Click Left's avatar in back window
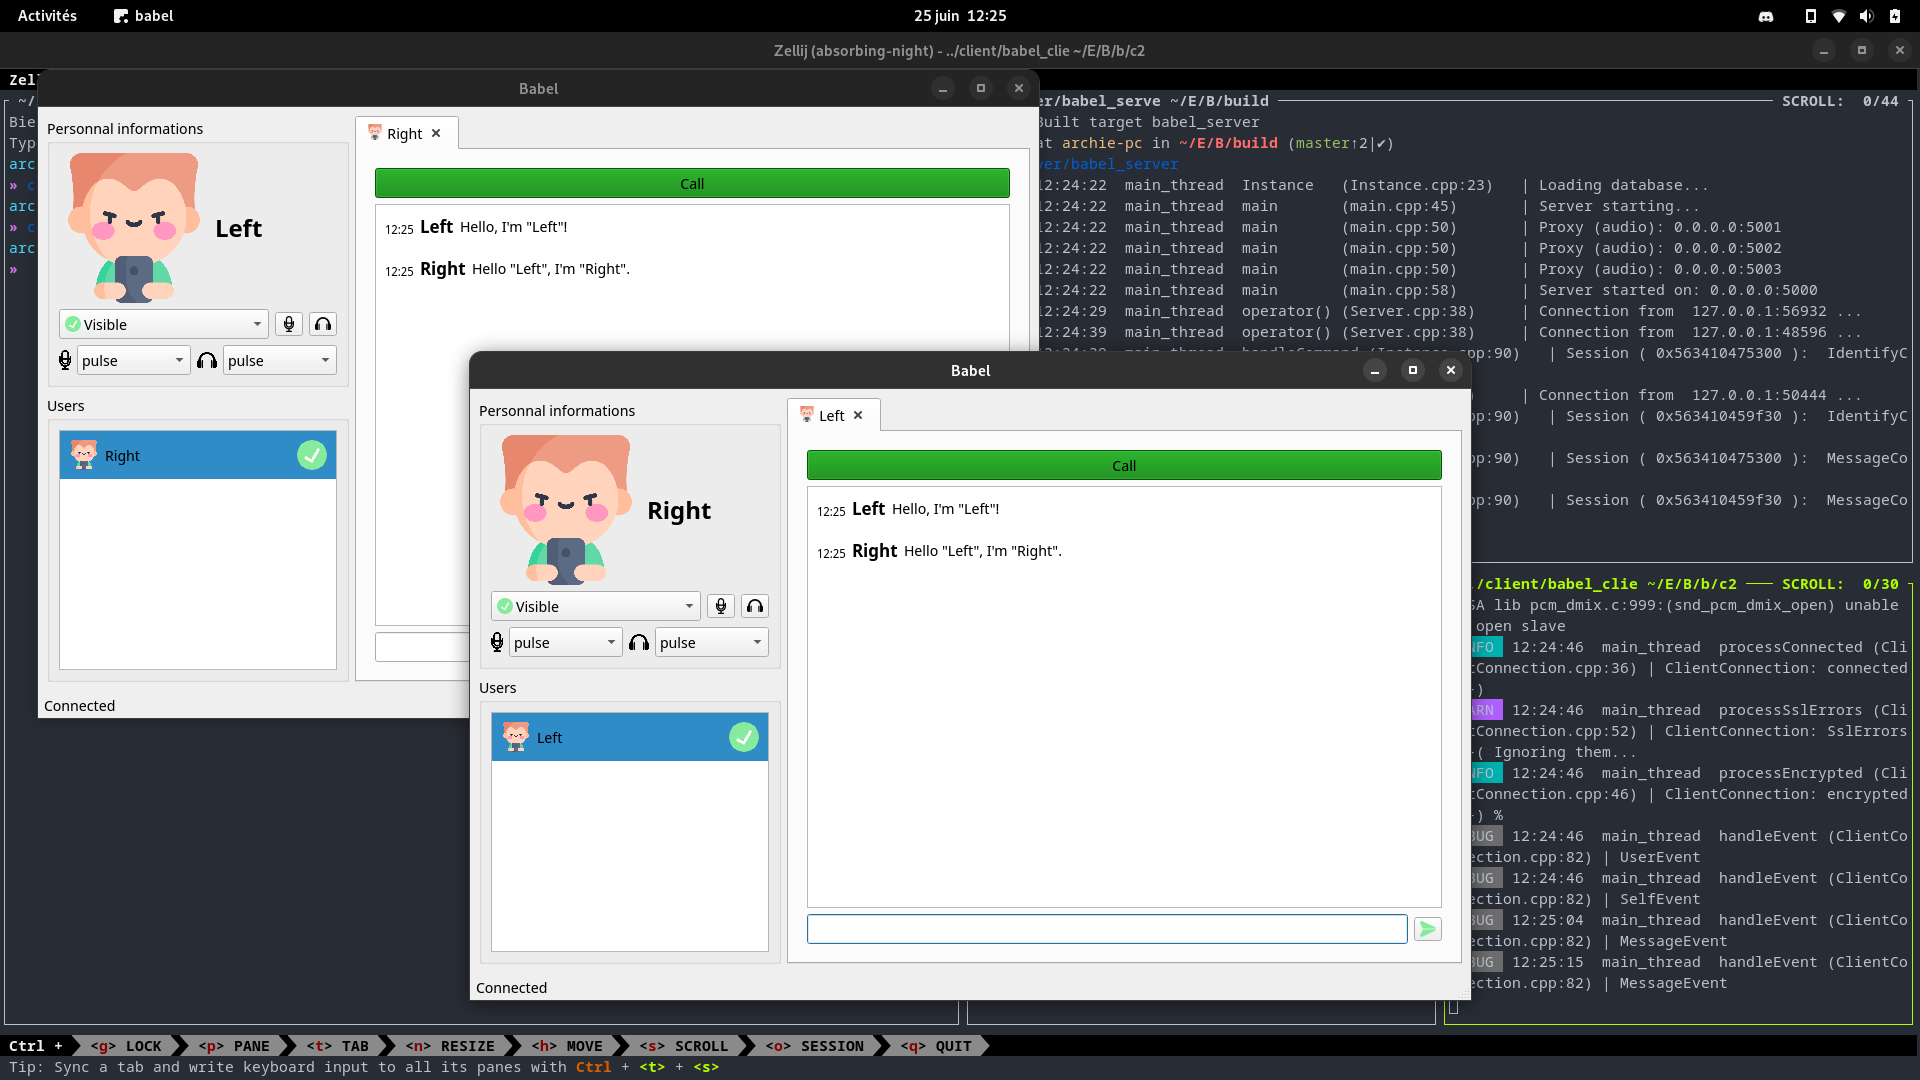 pos(133,228)
